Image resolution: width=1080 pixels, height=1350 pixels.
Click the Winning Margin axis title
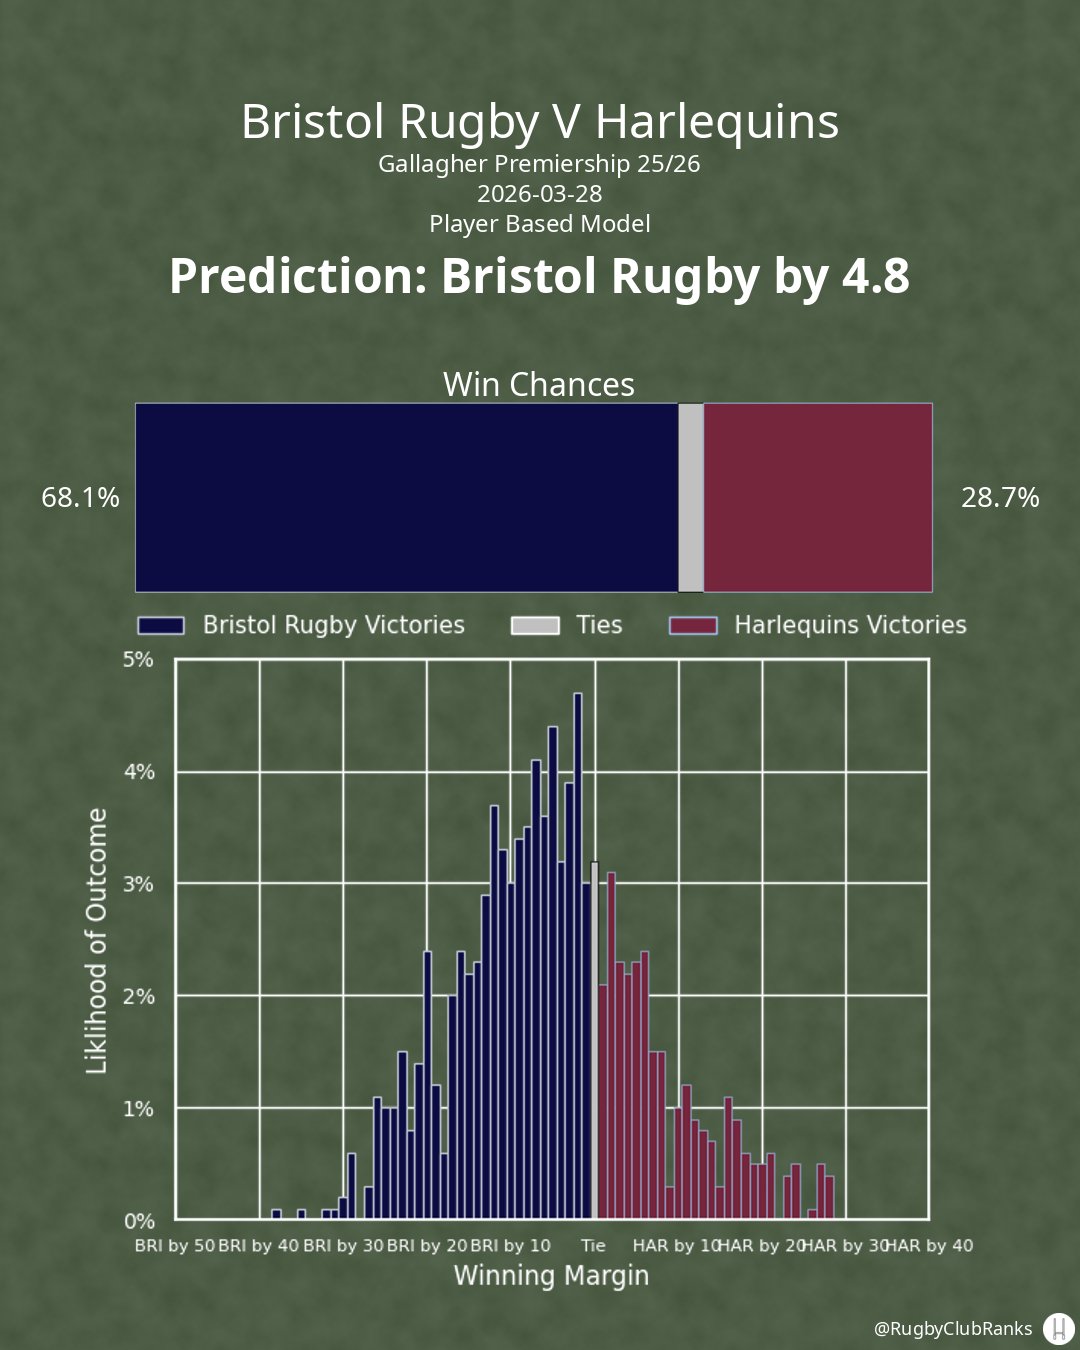pyautogui.click(x=551, y=1275)
